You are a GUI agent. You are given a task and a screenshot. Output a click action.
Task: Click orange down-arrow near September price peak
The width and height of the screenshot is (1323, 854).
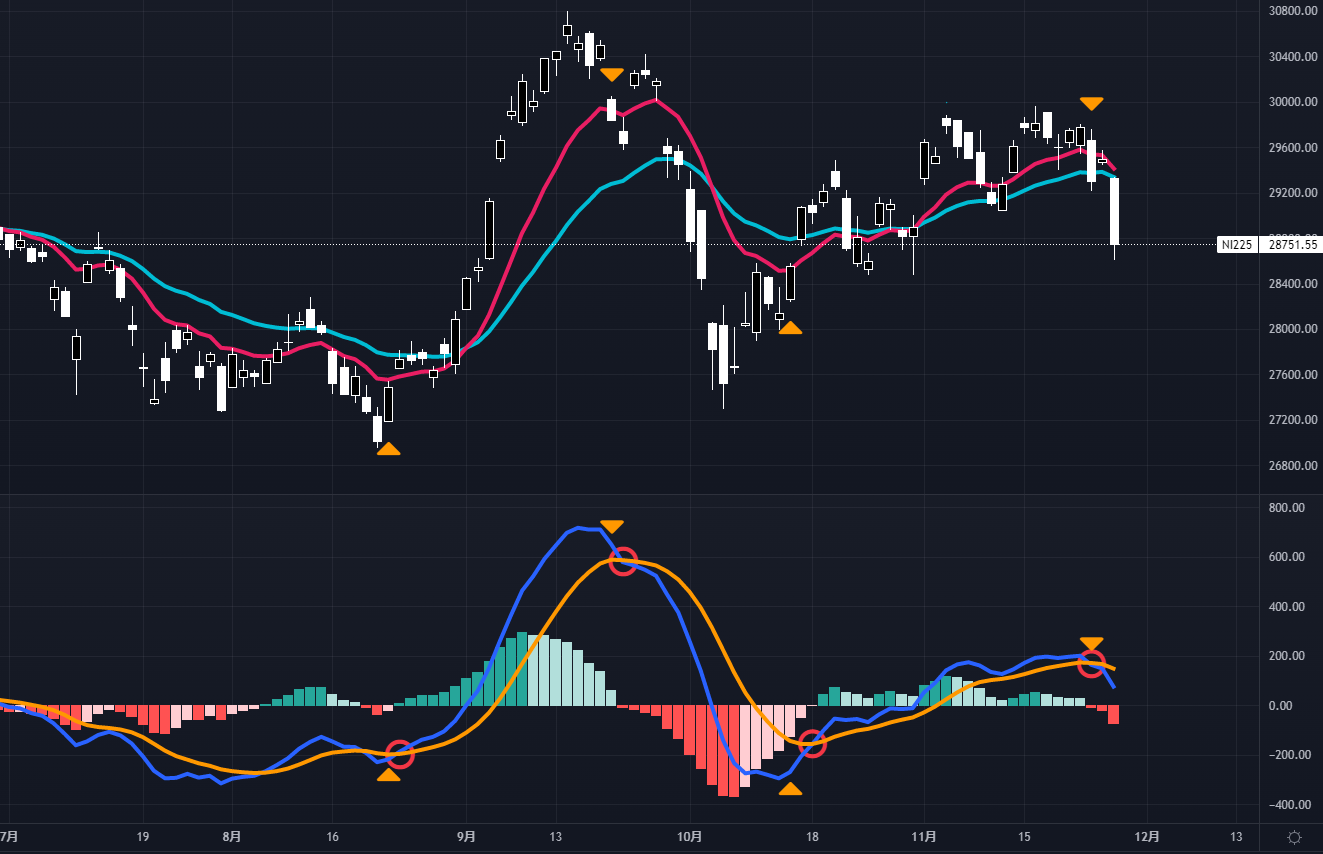click(x=612, y=75)
